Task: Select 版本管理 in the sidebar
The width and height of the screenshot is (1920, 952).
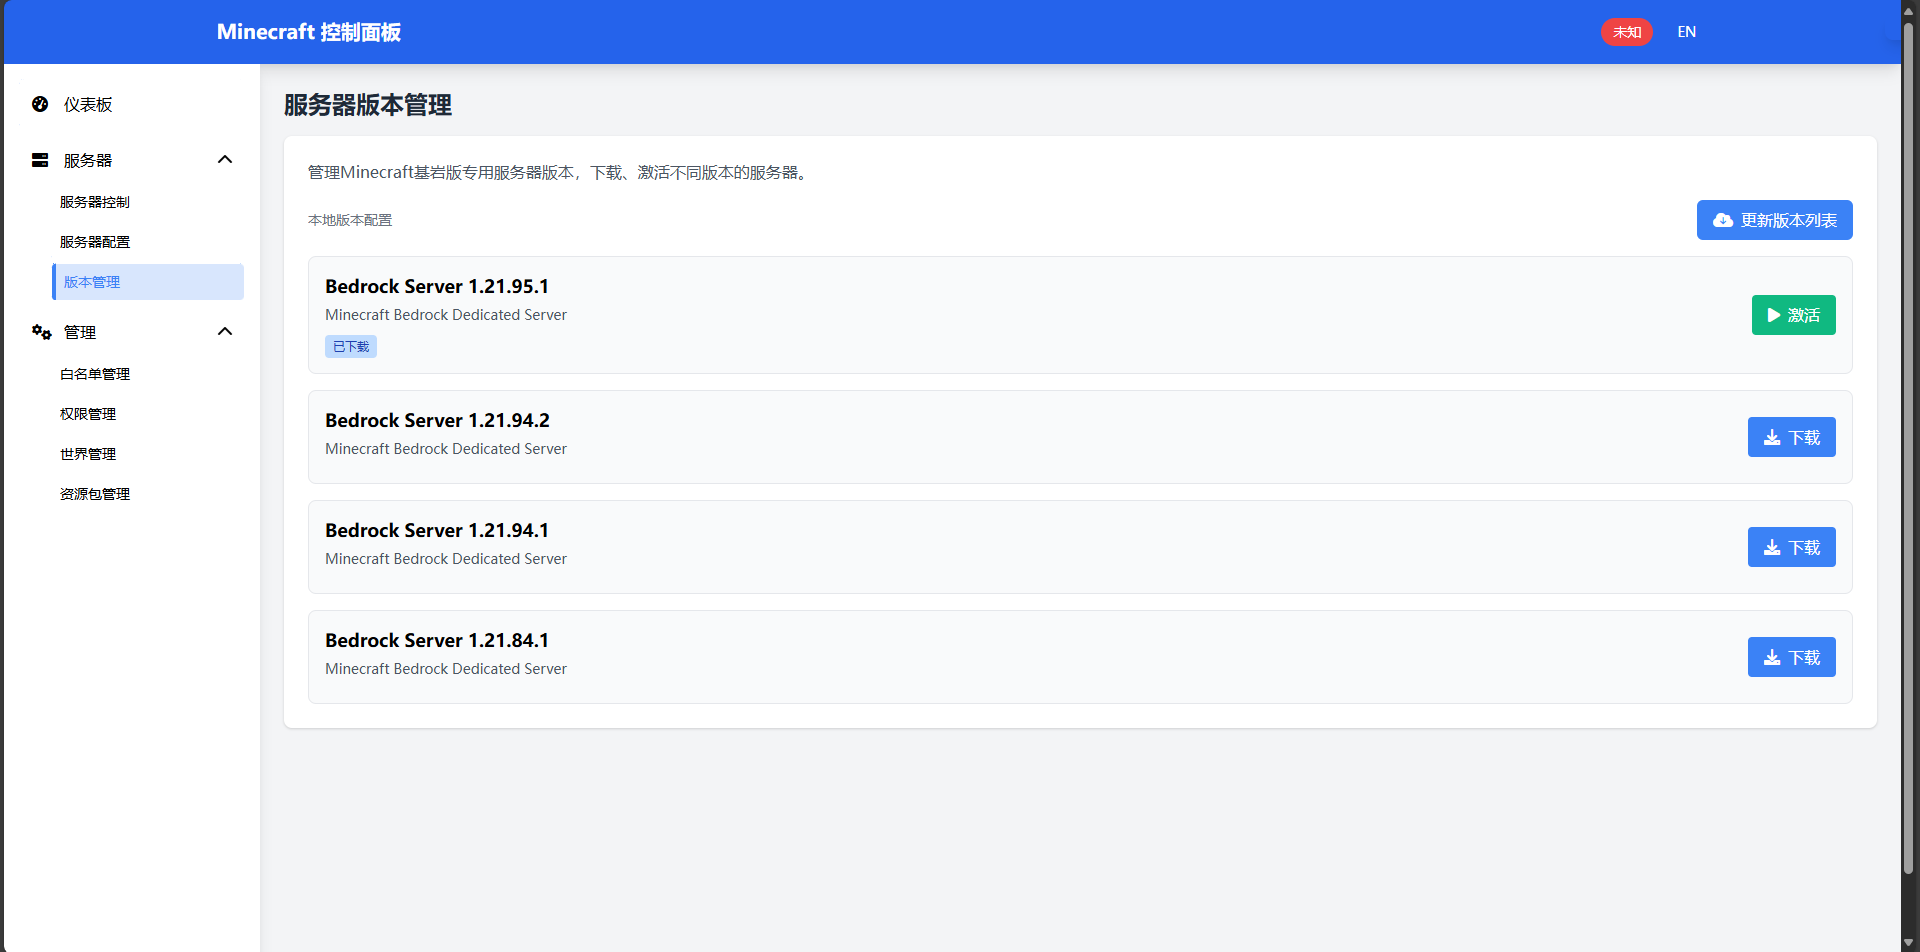Action: (92, 282)
